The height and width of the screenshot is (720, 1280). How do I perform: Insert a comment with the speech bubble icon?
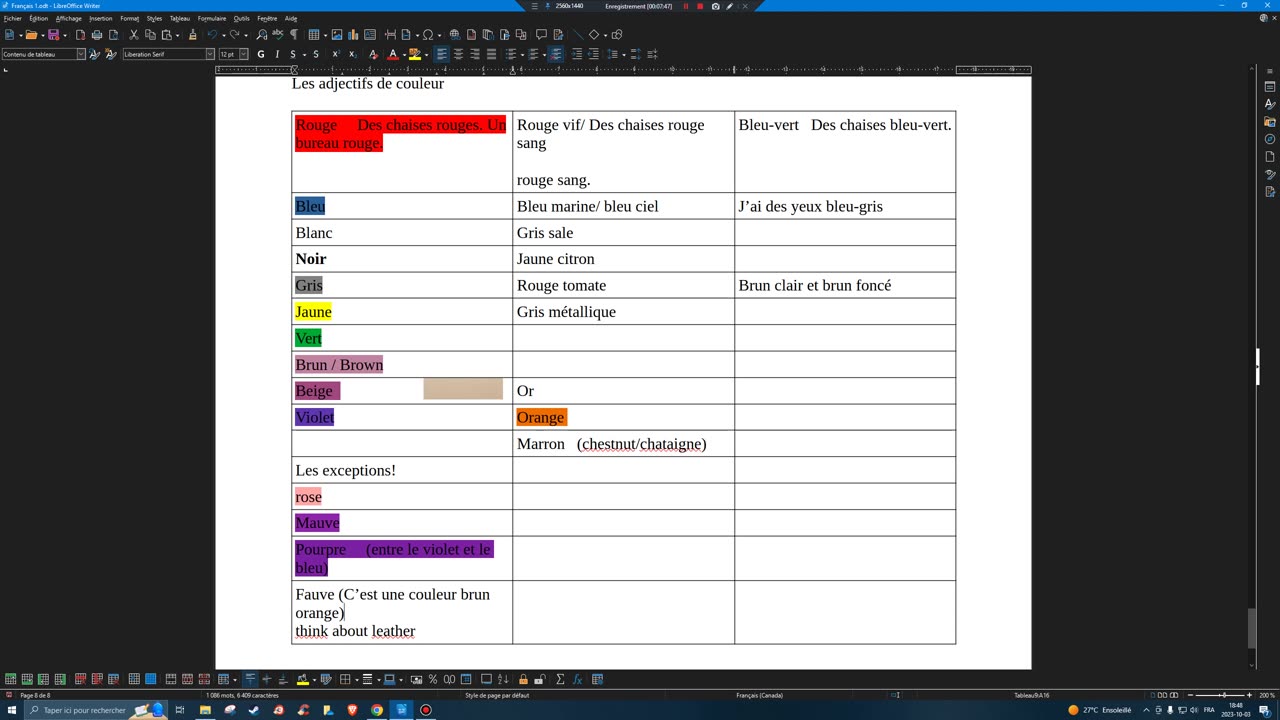(x=541, y=35)
